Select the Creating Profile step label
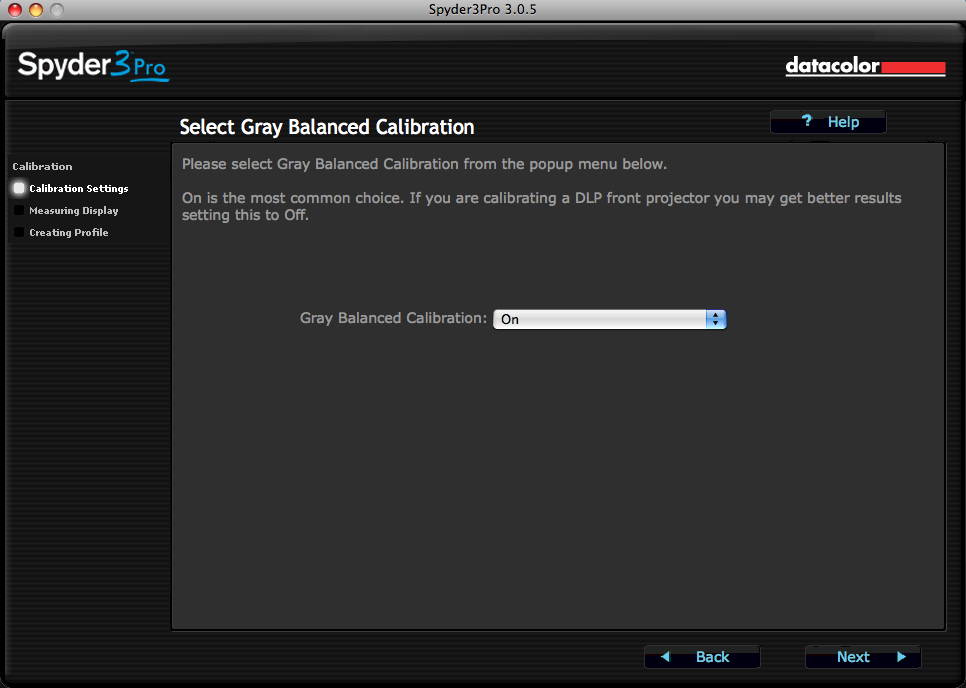This screenshot has height=688, width=966. click(69, 232)
